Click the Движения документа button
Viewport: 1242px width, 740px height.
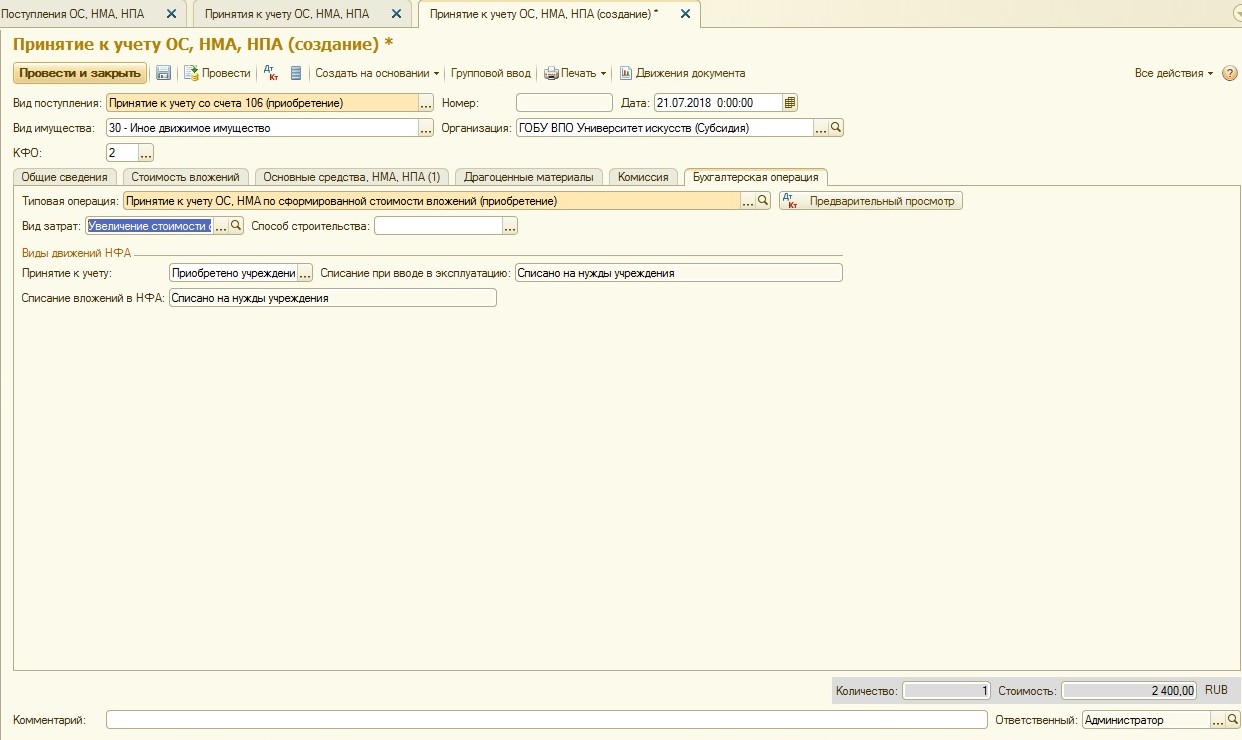pyautogui.click(x=682, y=73)
